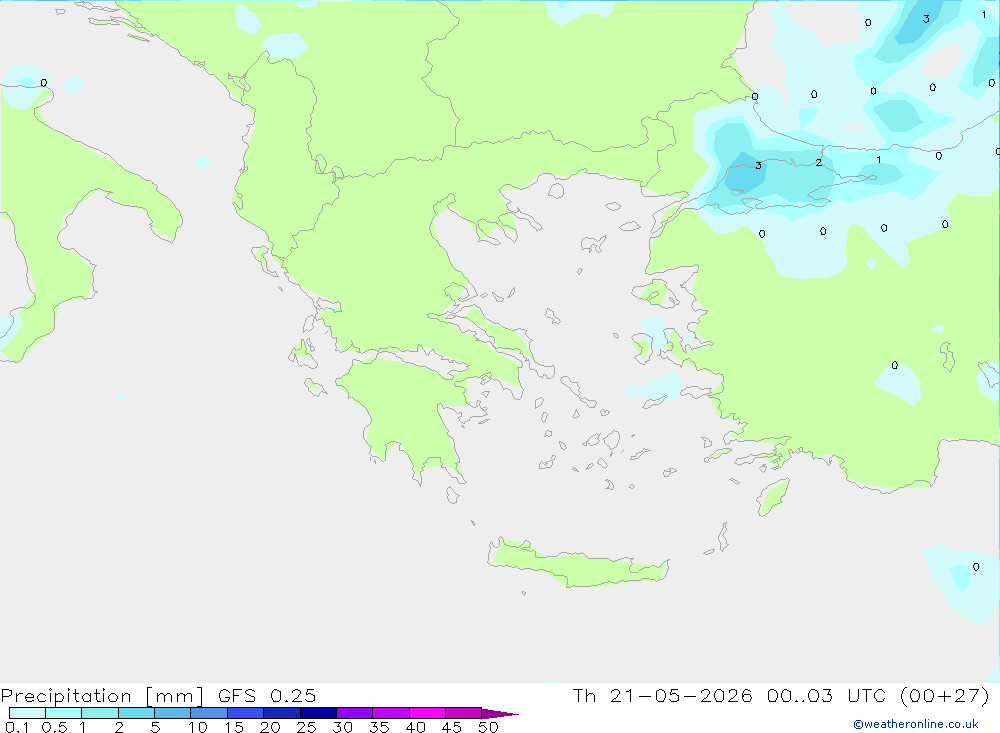Screen dimensions: 1000x733
Task: Click the island of Crete on the map
Action: (x=577, y=565)
